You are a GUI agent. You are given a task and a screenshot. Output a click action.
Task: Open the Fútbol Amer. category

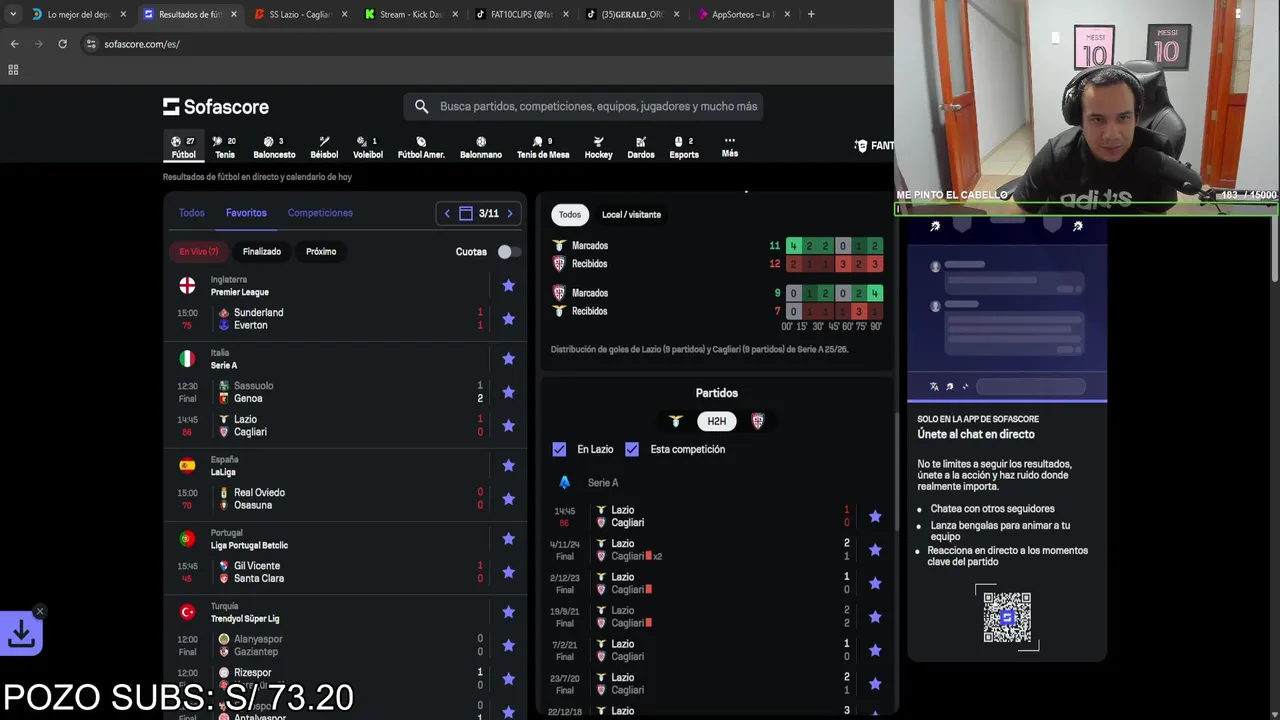click(421, 148)
